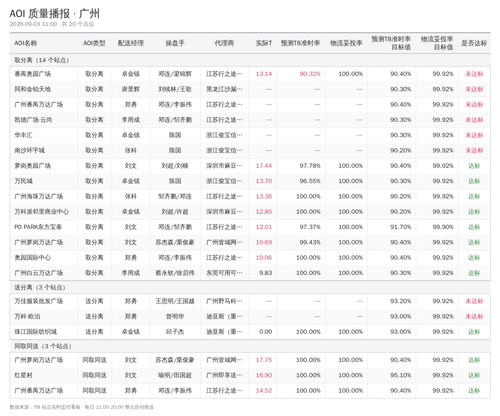
Task: Select the '是否达标' column header
Action: coord(474,43)
